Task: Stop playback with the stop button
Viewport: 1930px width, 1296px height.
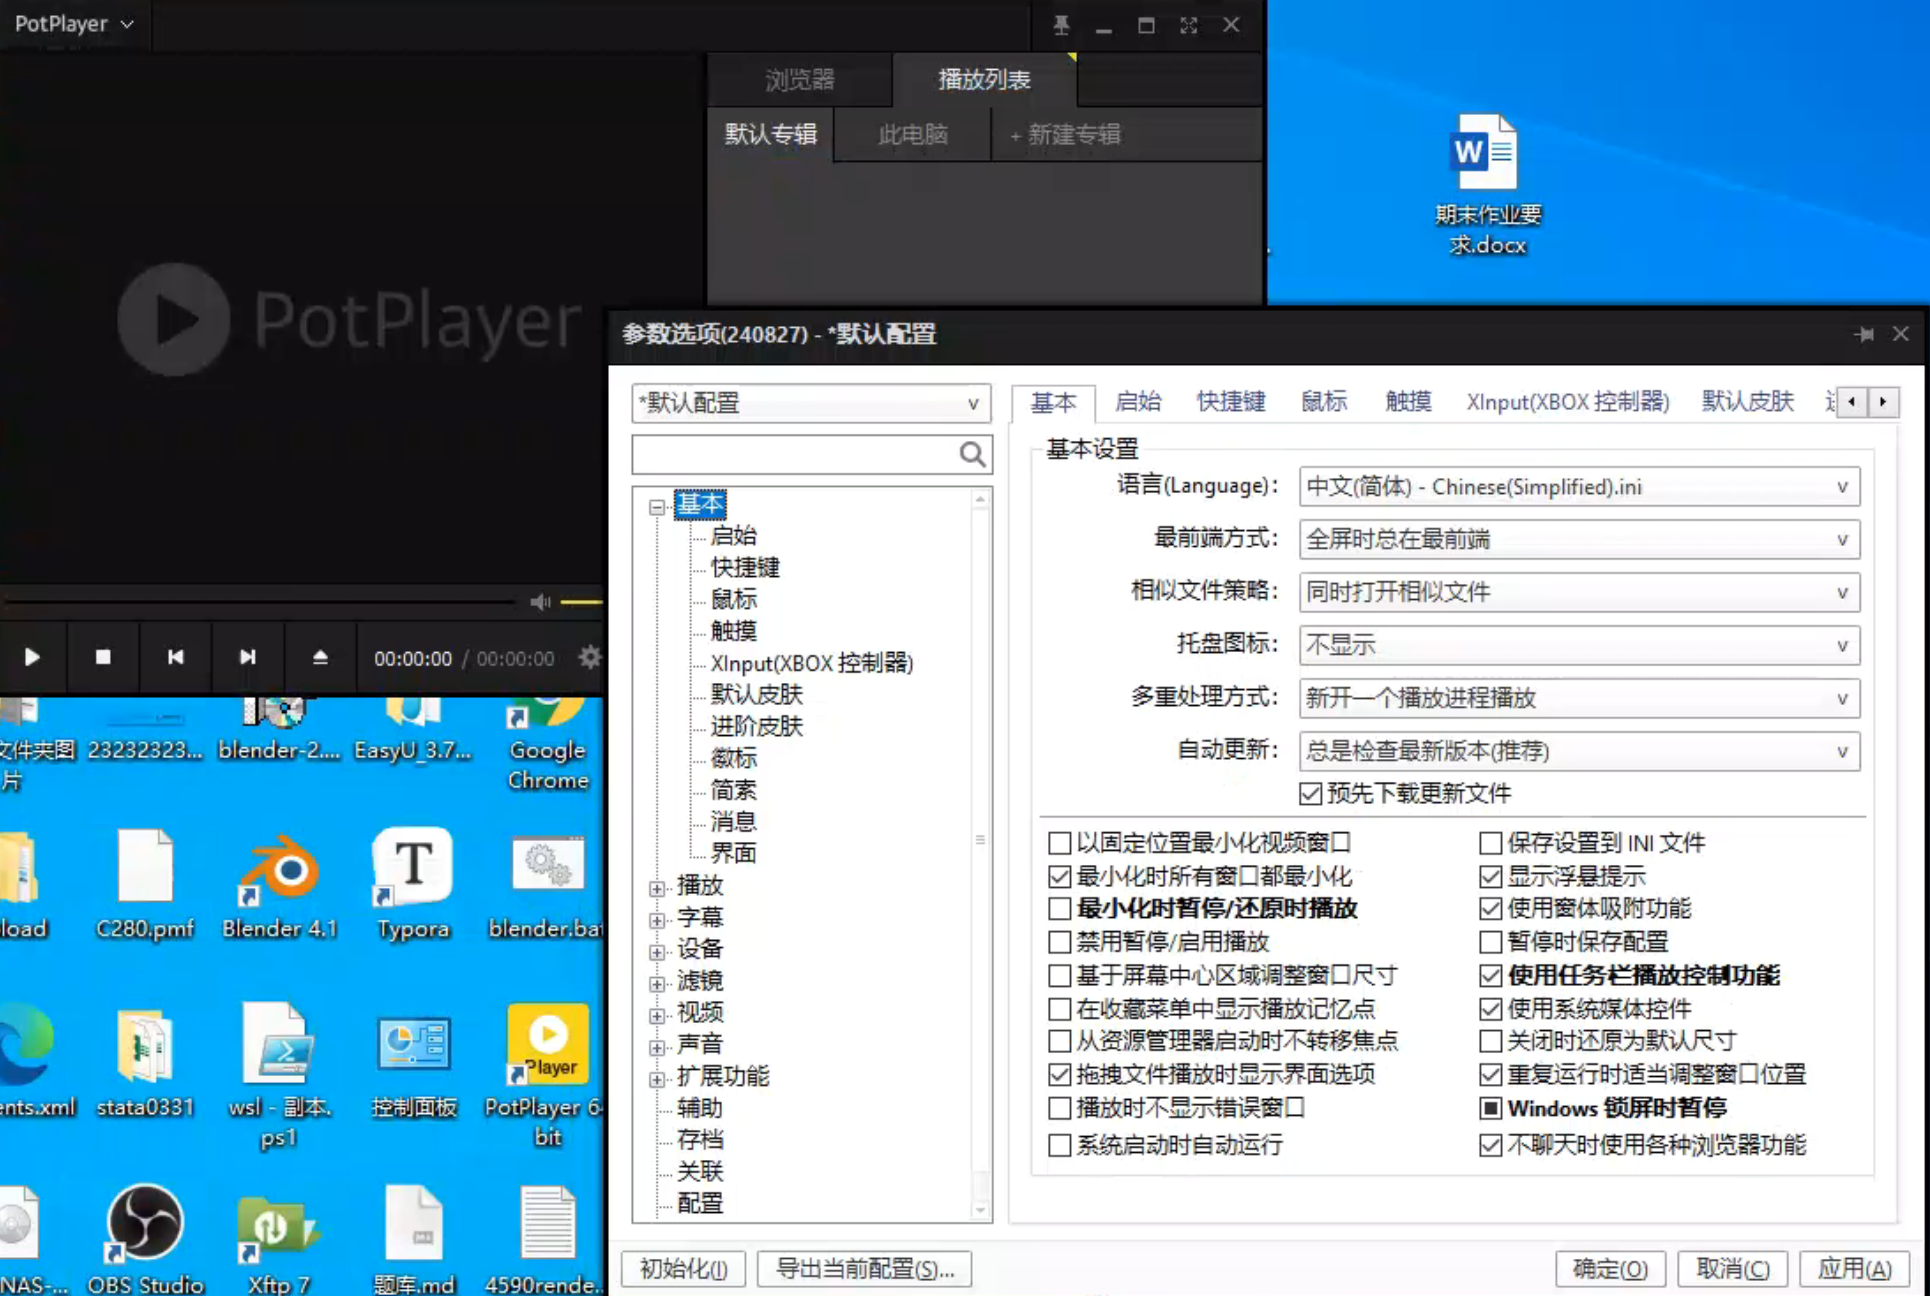Action: tap(103, 657)
